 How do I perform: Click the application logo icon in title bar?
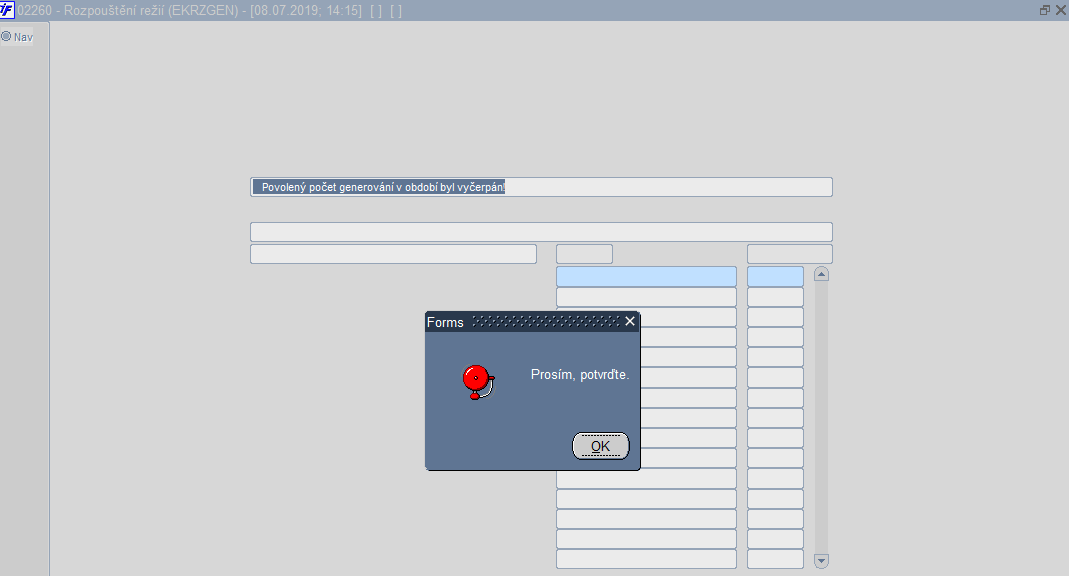pos(7,10)
